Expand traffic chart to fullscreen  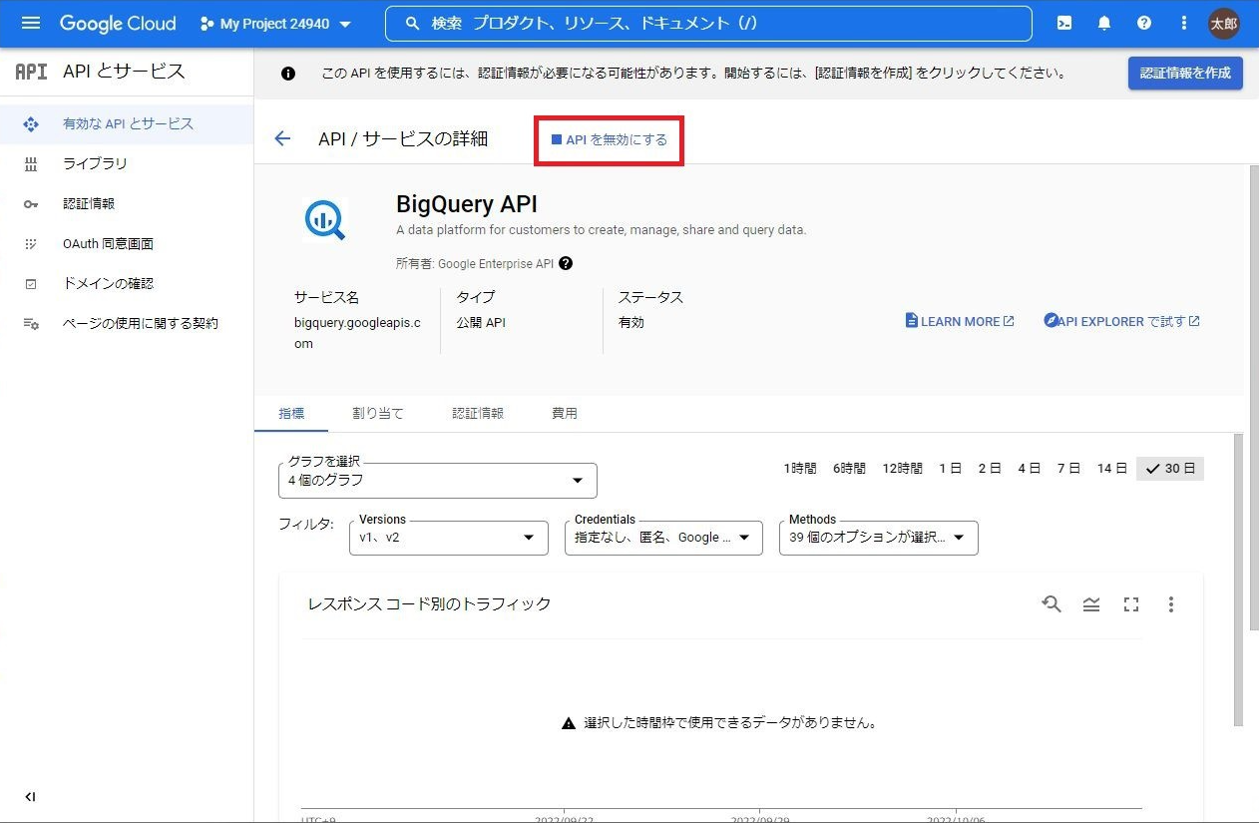[1131, 604]
